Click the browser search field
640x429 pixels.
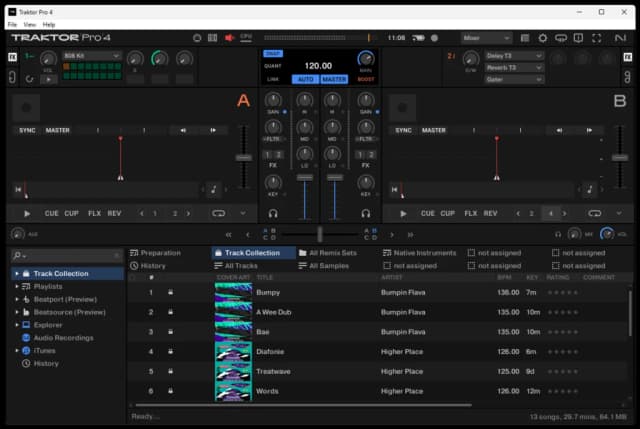[67, 256]
